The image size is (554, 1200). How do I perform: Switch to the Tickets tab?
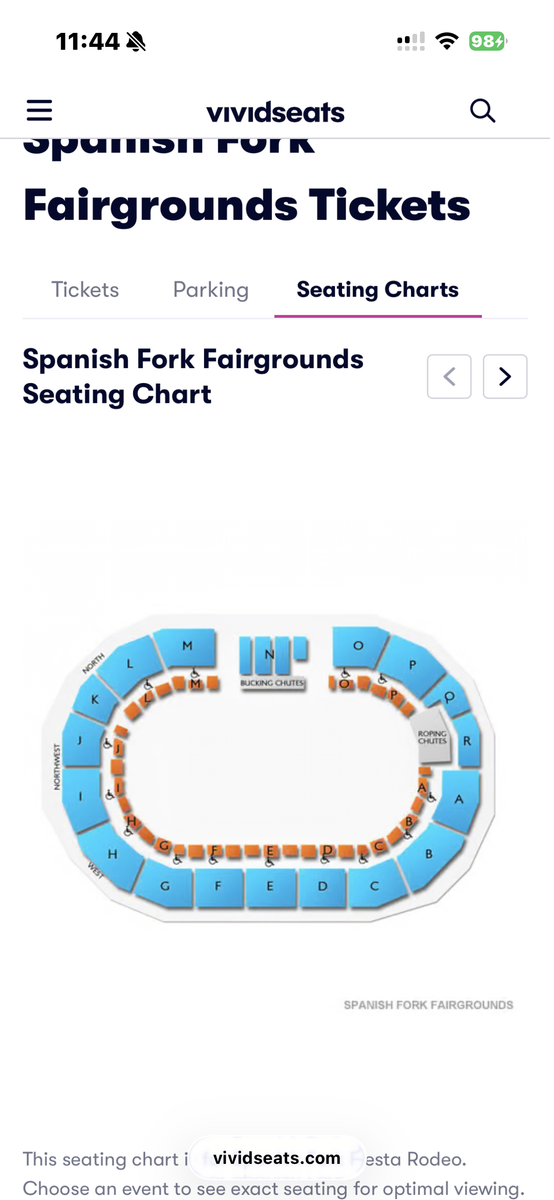click(85, 290)
